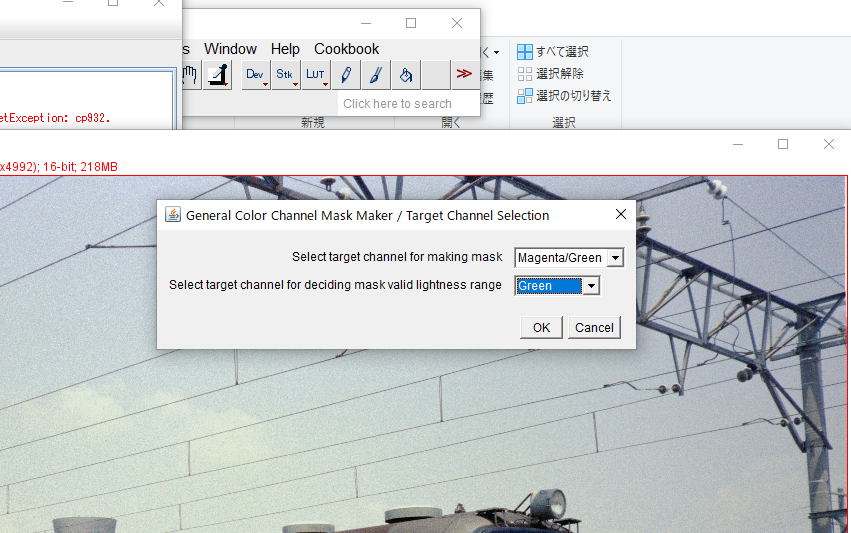Confirm the dialog with OK
Screen dimensions: 851x533
pyautogui.click(x=541, y=327)
